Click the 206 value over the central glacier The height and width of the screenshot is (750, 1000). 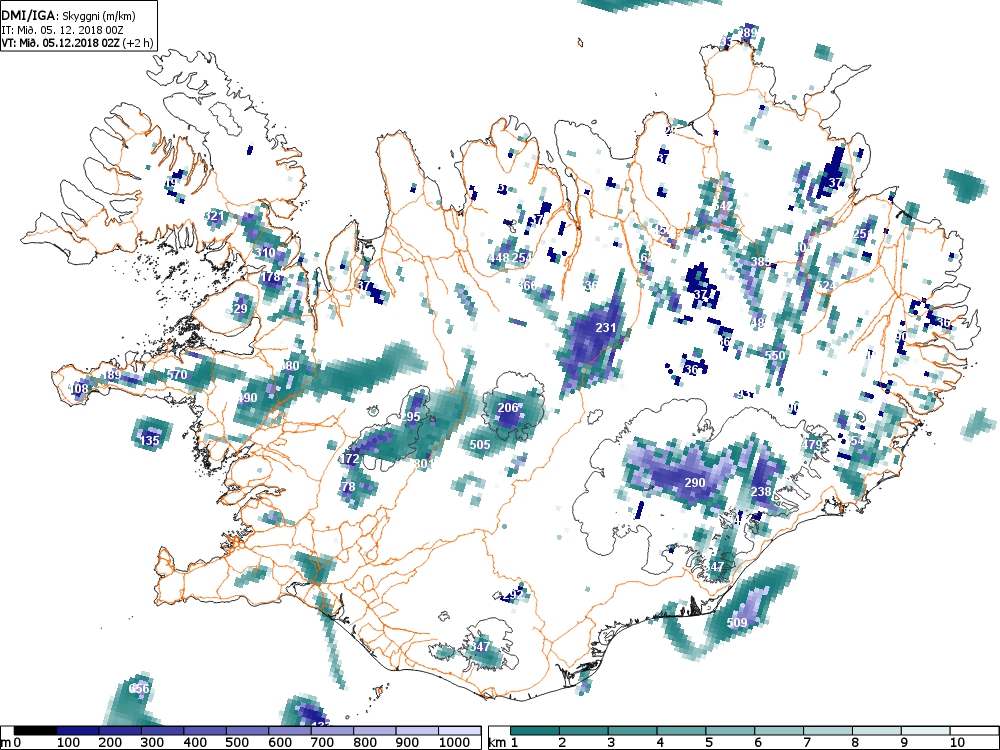pos(508,408)
